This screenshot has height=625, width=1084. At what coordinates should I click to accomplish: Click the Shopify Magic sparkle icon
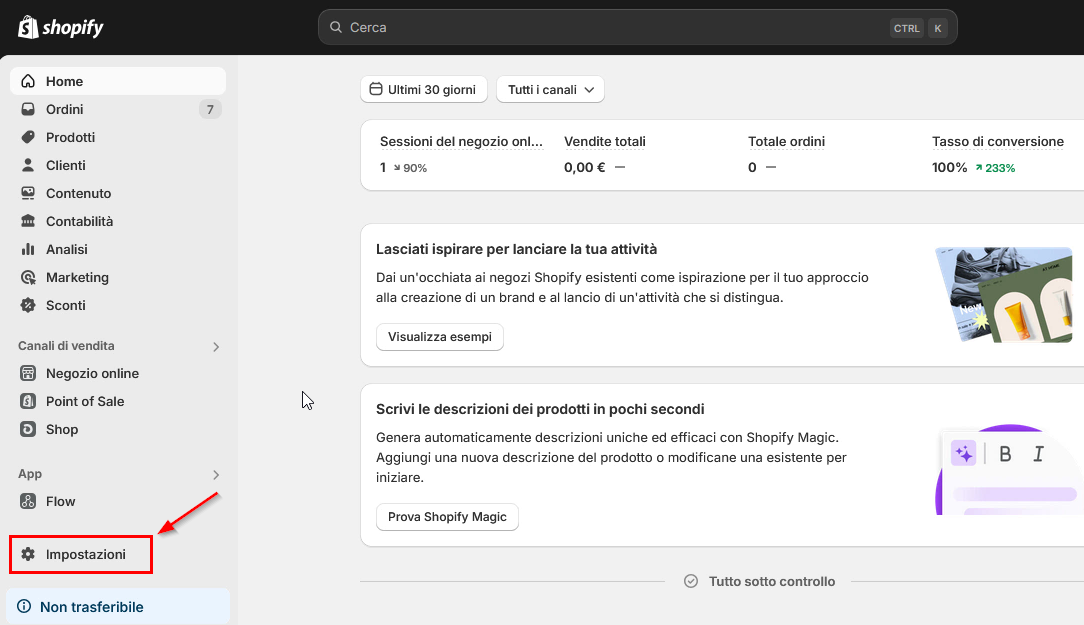[x=963, y=454]
